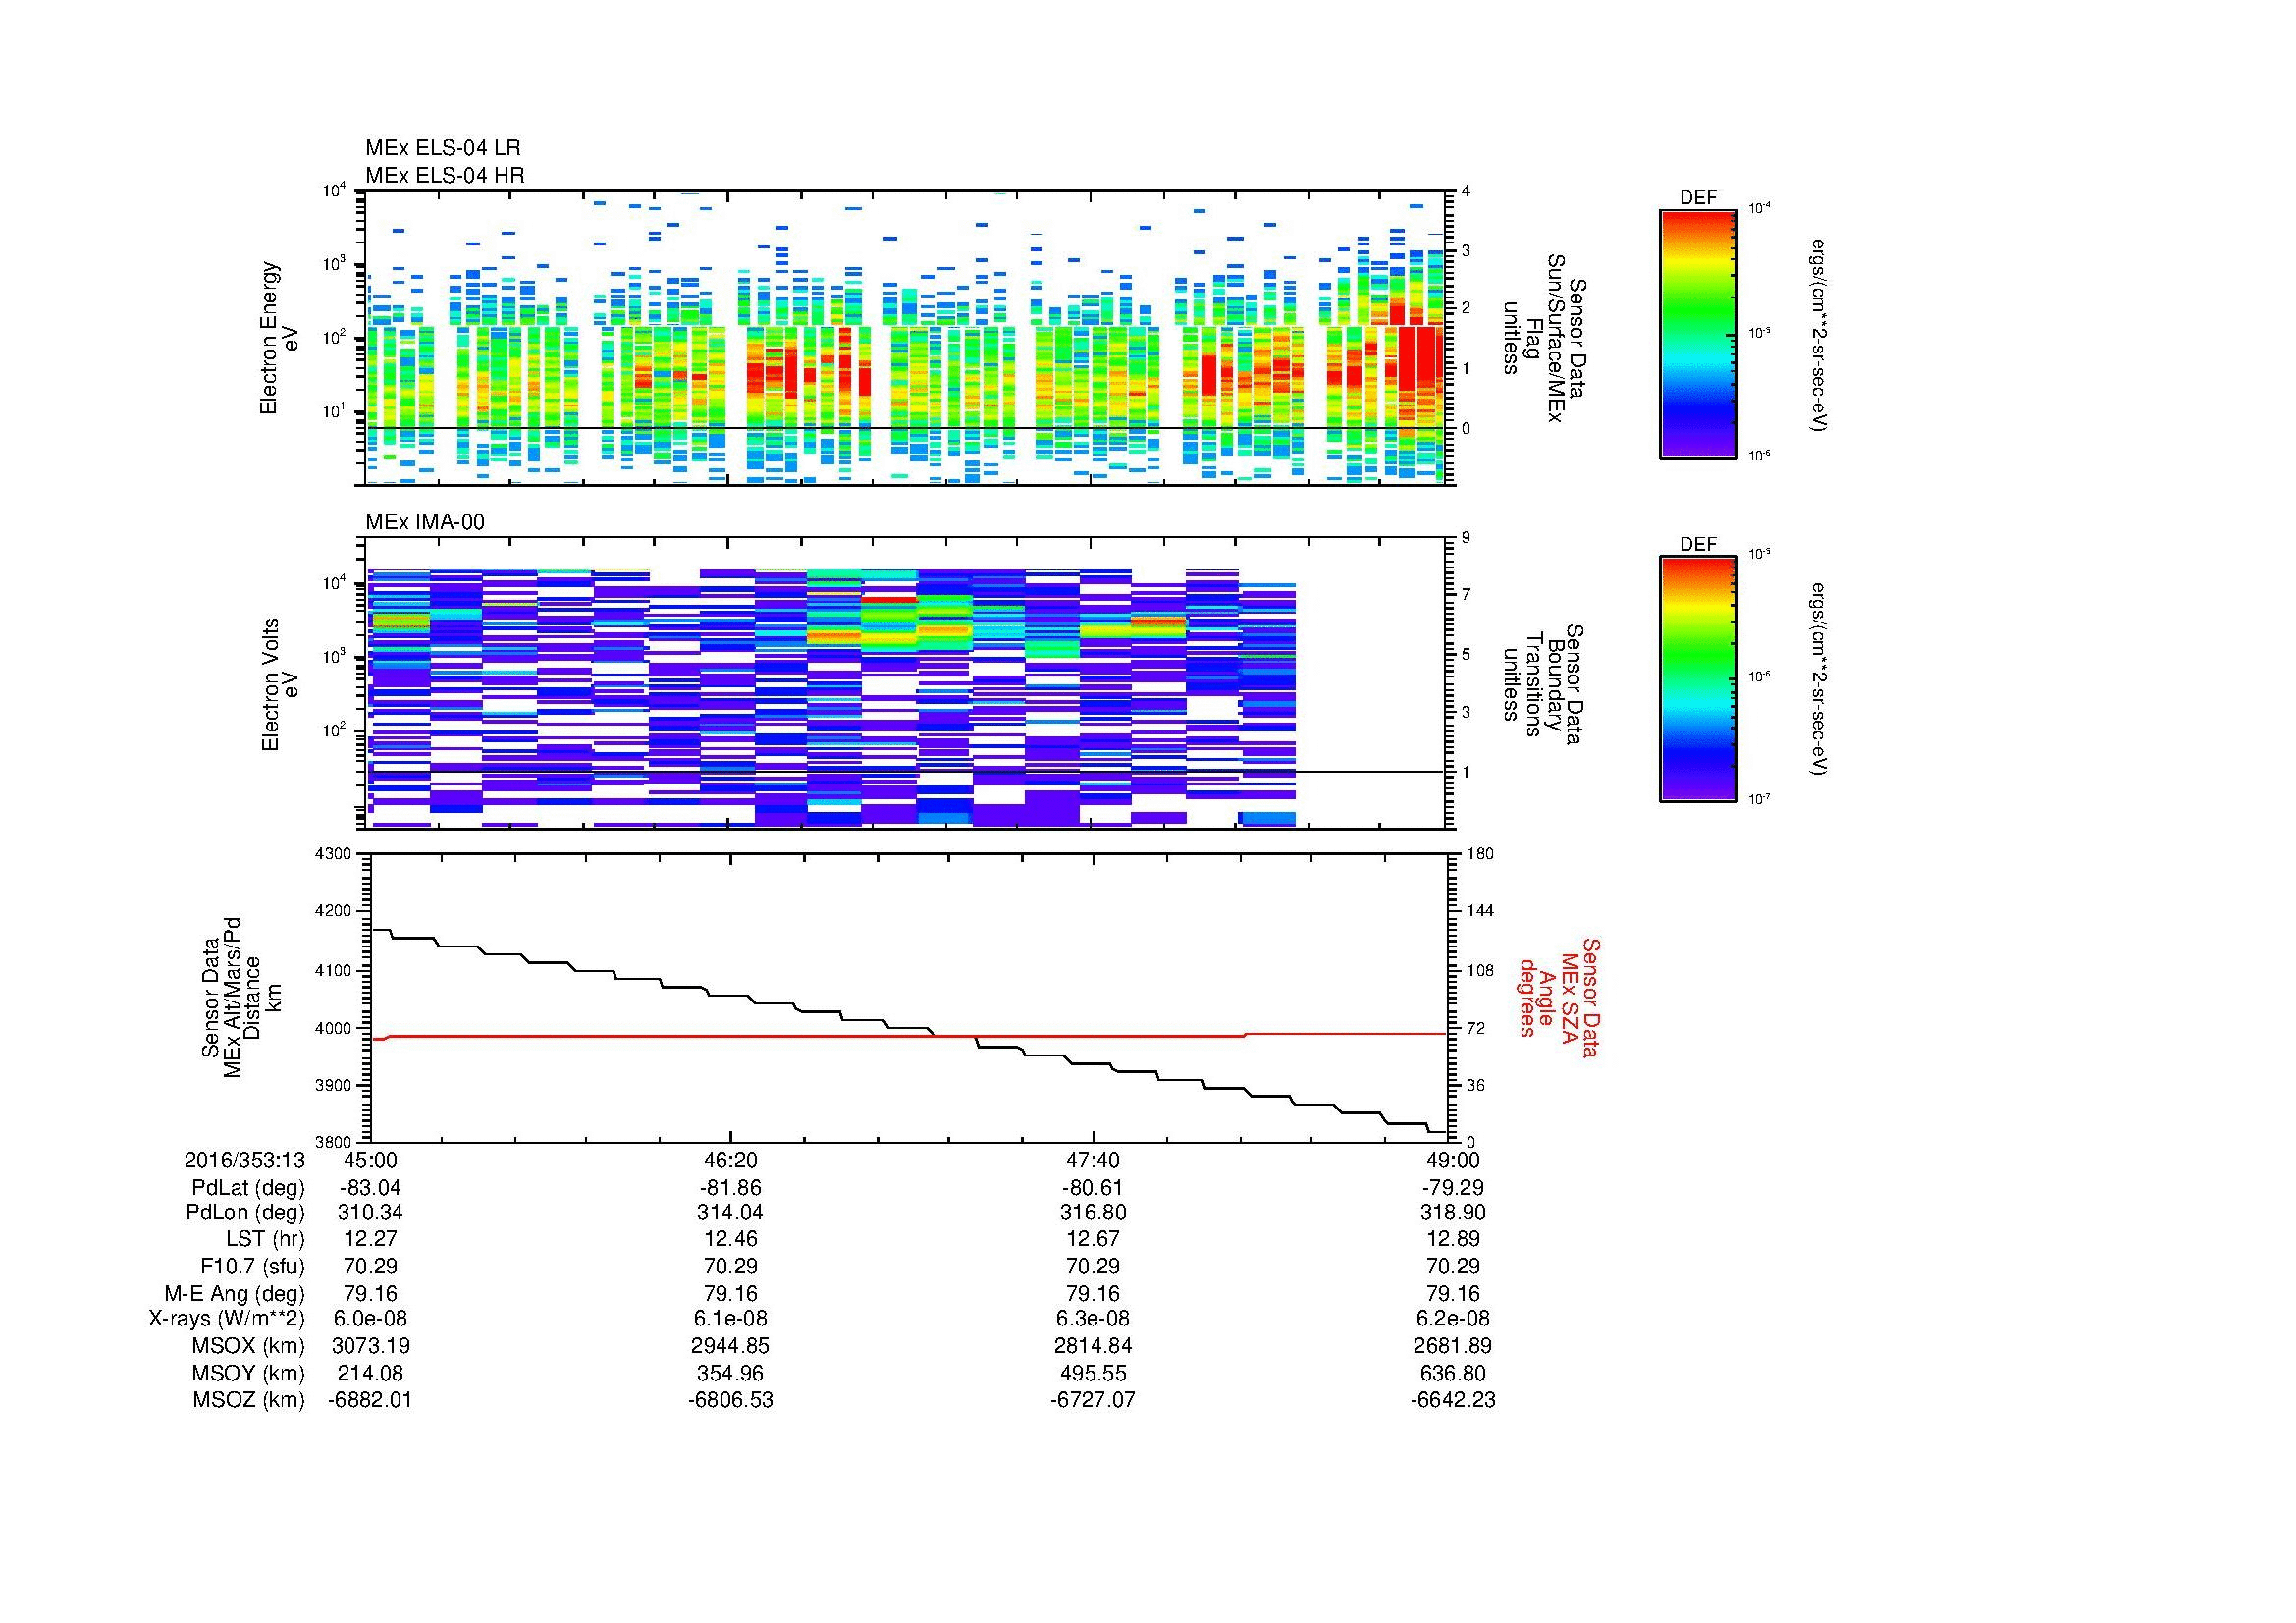Click time tick label '49:00'

click(1453, 1160)
